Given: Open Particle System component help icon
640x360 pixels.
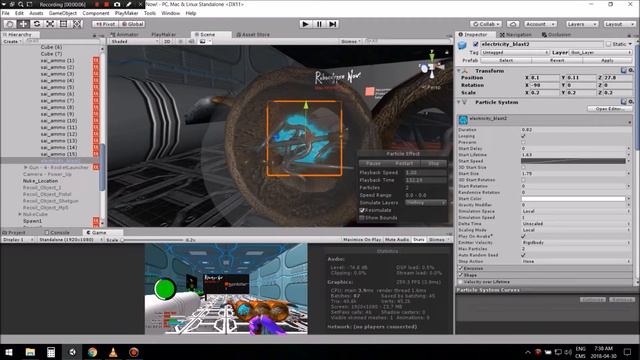Looking at the screenshot, I should [x=624, y=102].
